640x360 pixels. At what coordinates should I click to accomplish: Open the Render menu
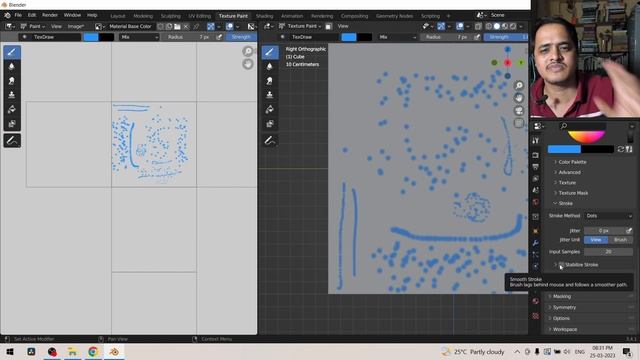coord(50,15)
